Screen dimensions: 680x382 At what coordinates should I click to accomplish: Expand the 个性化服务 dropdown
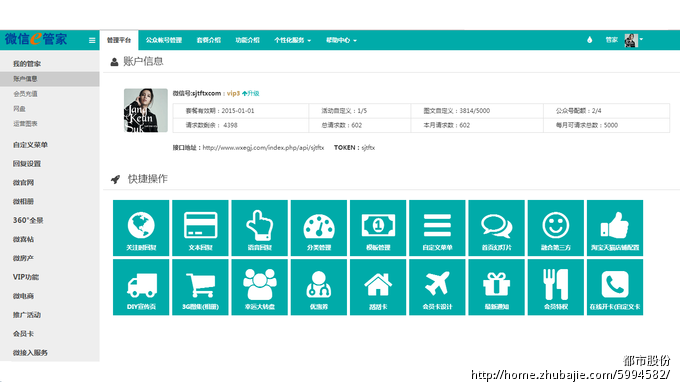(x=292, y=40)
